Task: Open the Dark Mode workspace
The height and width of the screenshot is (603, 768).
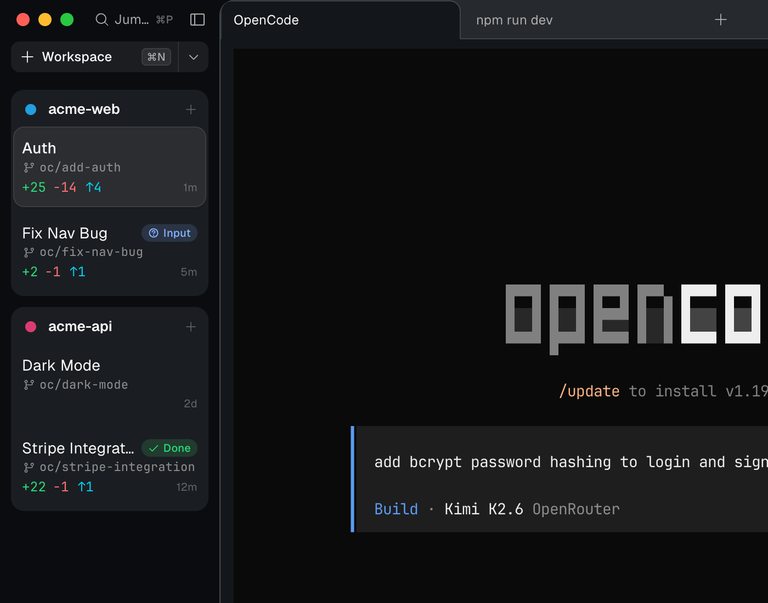Action: pos(110,384)
